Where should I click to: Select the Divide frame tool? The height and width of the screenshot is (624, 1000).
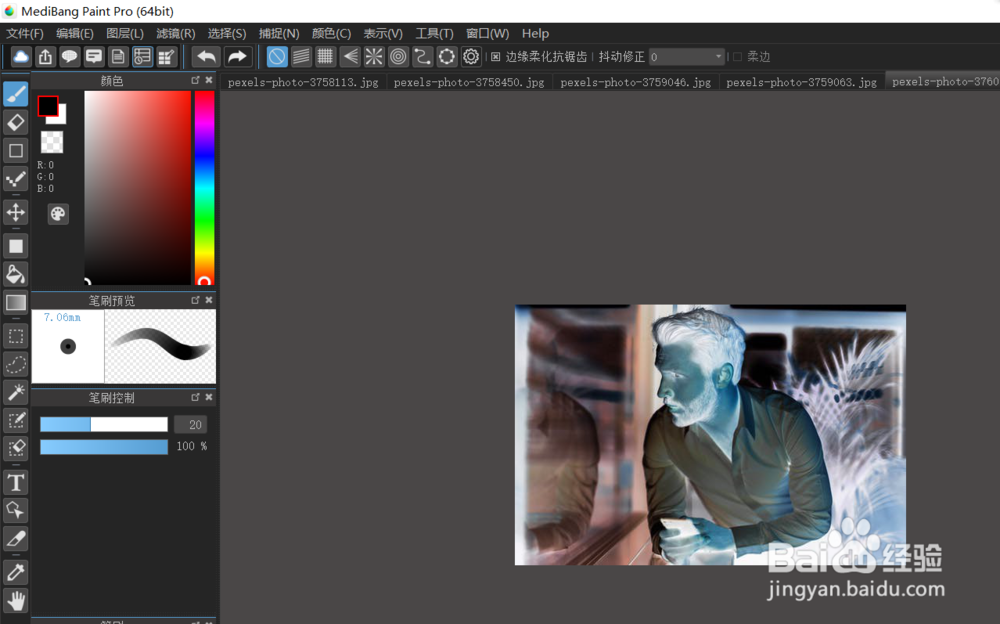(x=16, y=539)
